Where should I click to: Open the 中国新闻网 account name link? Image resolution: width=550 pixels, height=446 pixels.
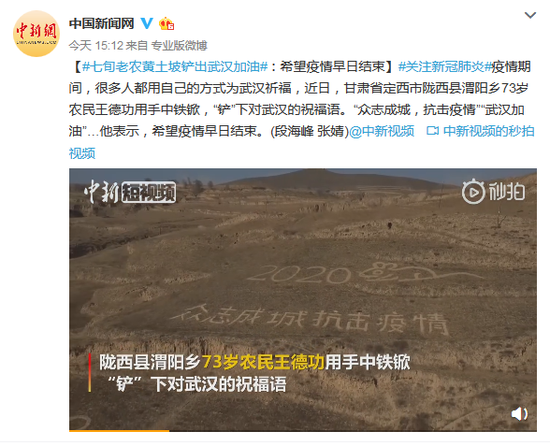pos(101,23)
